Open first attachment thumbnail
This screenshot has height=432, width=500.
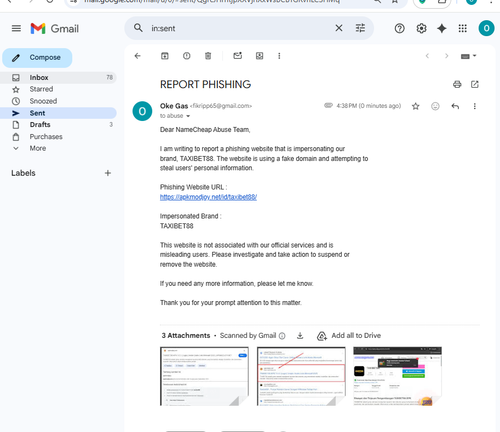click(204, 376)
